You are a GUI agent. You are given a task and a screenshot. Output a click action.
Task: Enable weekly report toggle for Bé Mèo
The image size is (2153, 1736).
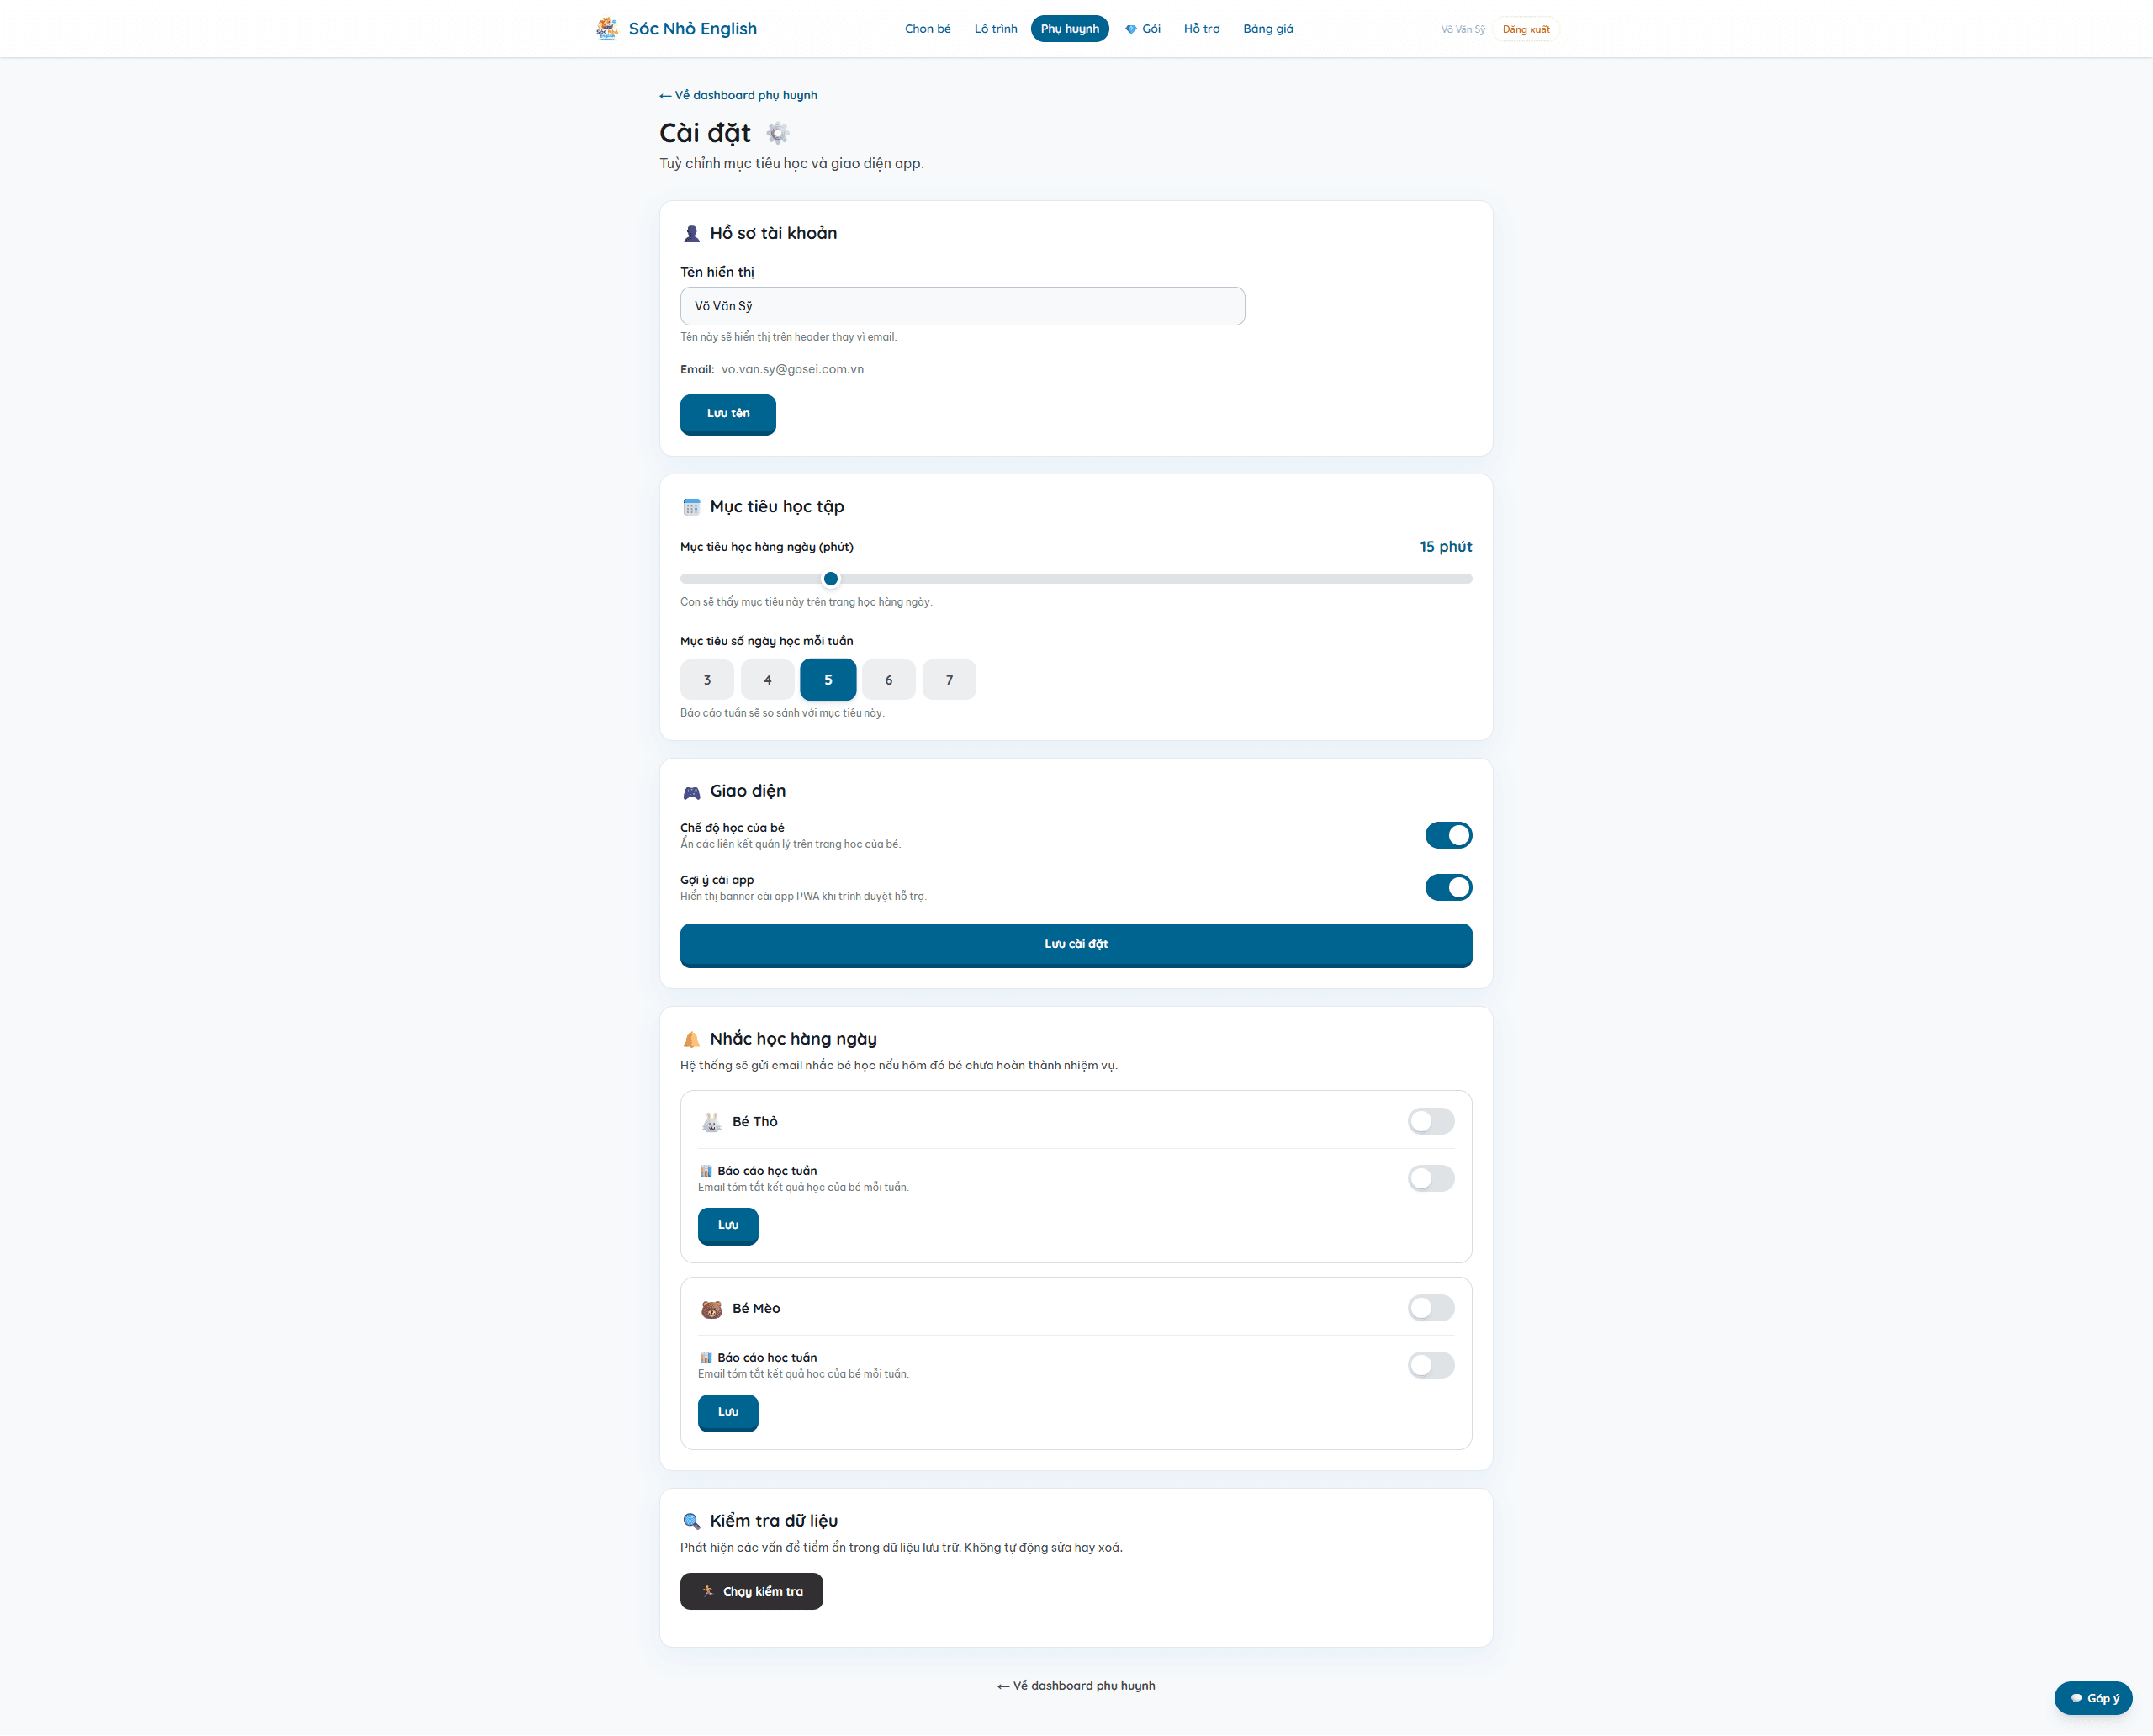coord(1431,1365)
